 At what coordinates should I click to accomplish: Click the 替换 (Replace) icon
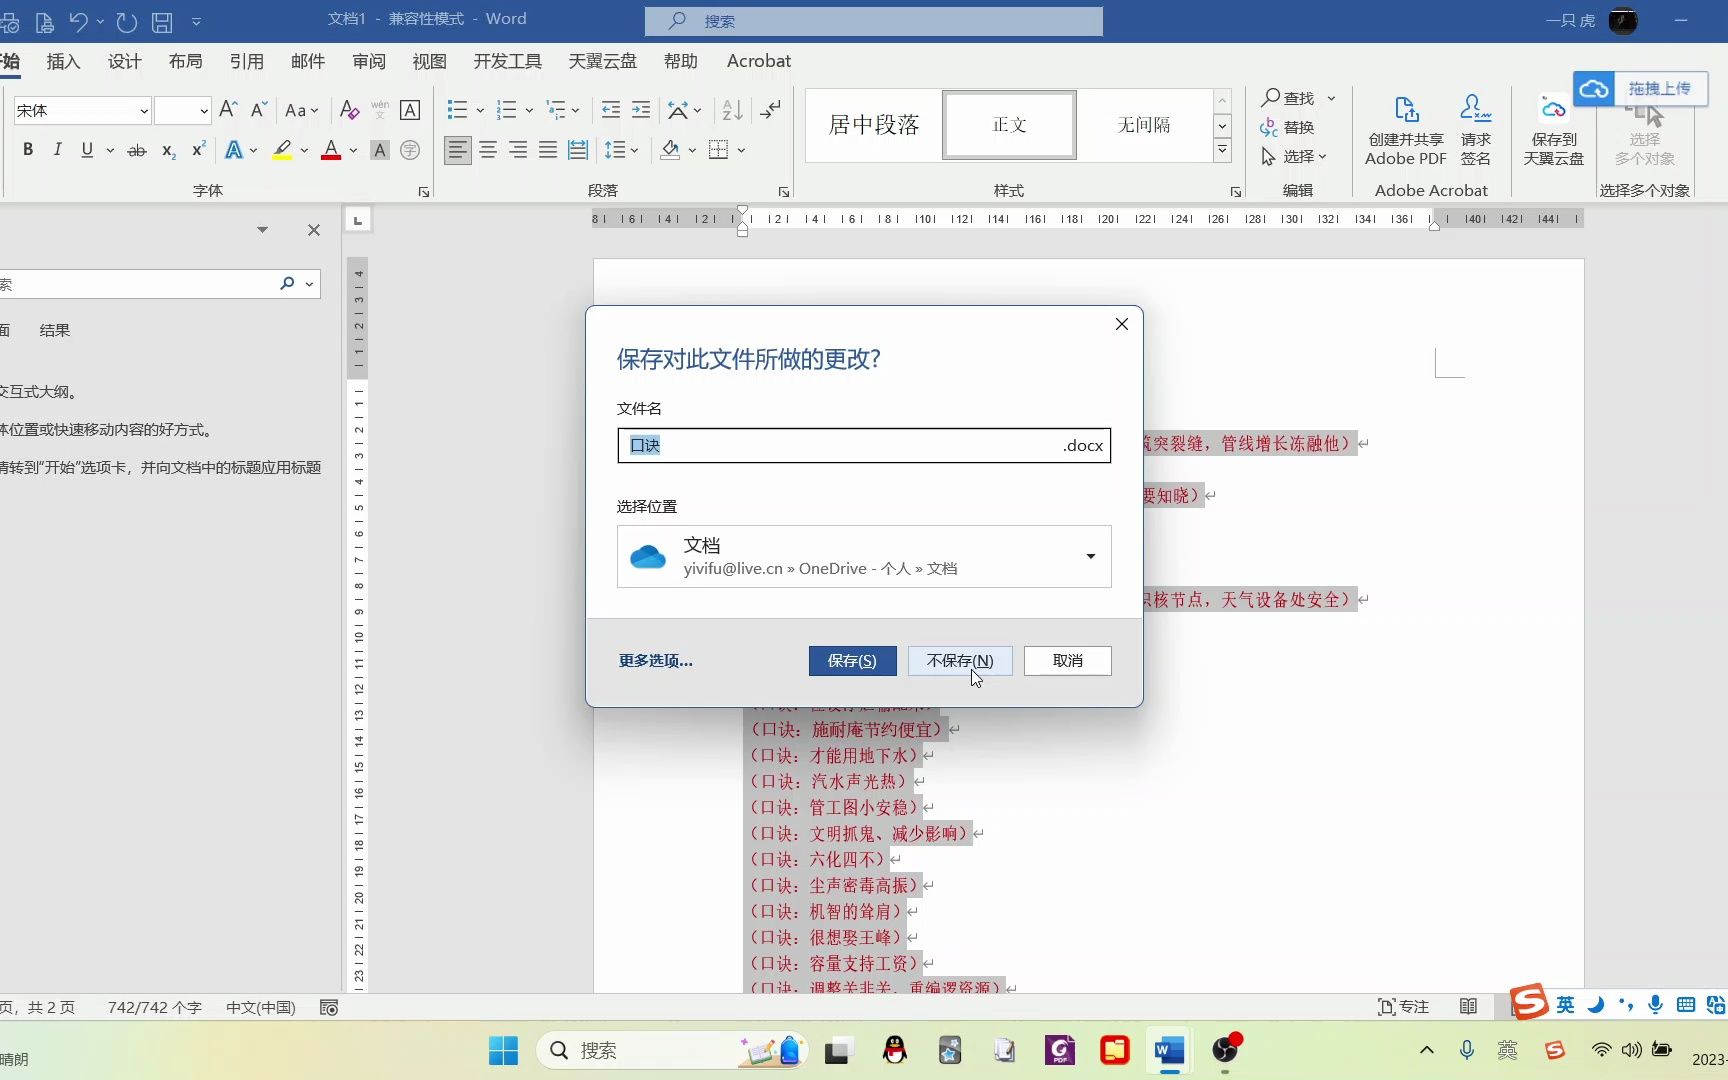(x=1288, y=127)
